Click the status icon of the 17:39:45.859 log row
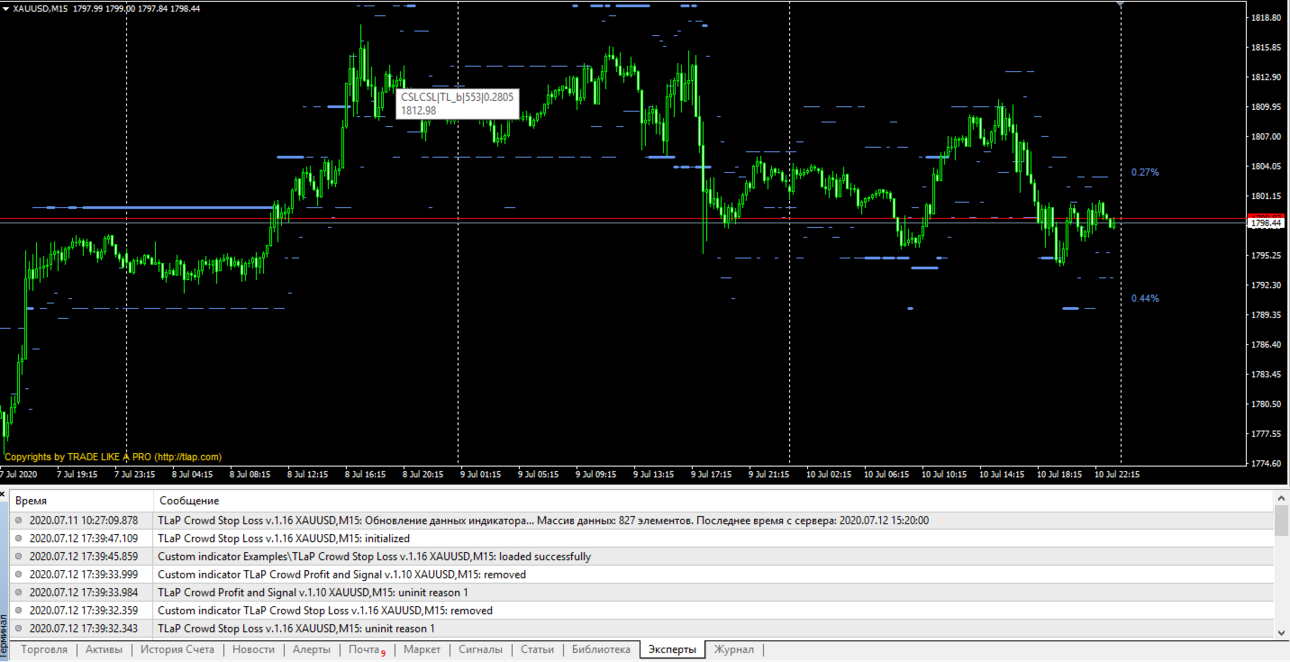The width and height of the screenshot is (1290, 662). [x=18, y=556]
